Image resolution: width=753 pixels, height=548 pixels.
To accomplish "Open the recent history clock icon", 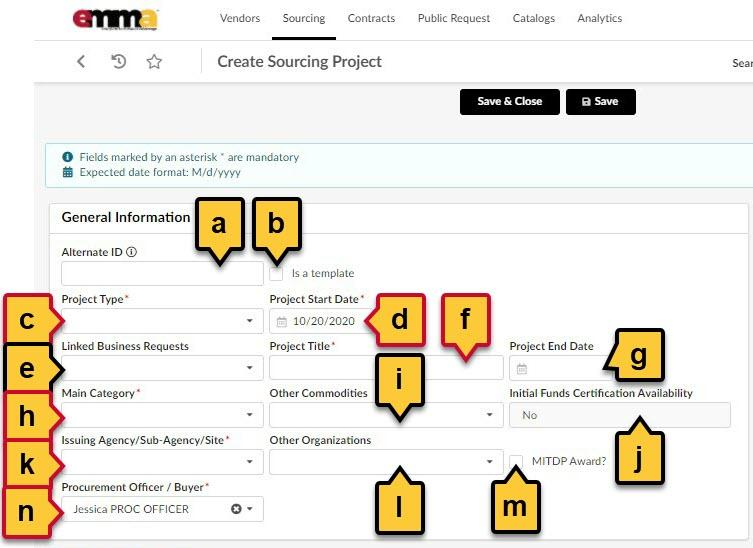I will point(119,61).
